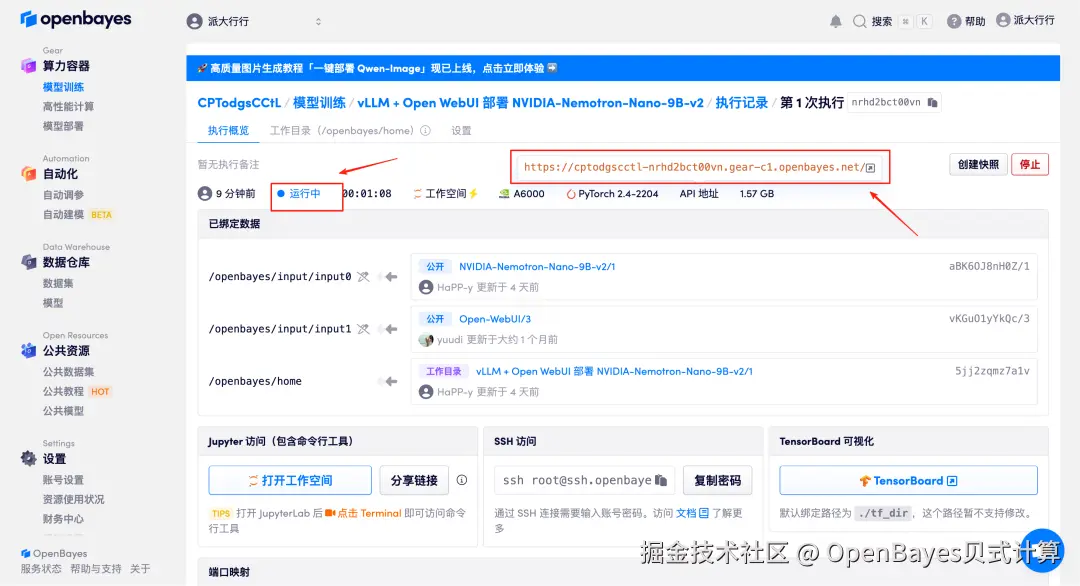Click the 数据仓库 Data Warehouse section icon
The height and width of the screenshot is (586, 1080).
pyautogui.click(x=28, y=262)
